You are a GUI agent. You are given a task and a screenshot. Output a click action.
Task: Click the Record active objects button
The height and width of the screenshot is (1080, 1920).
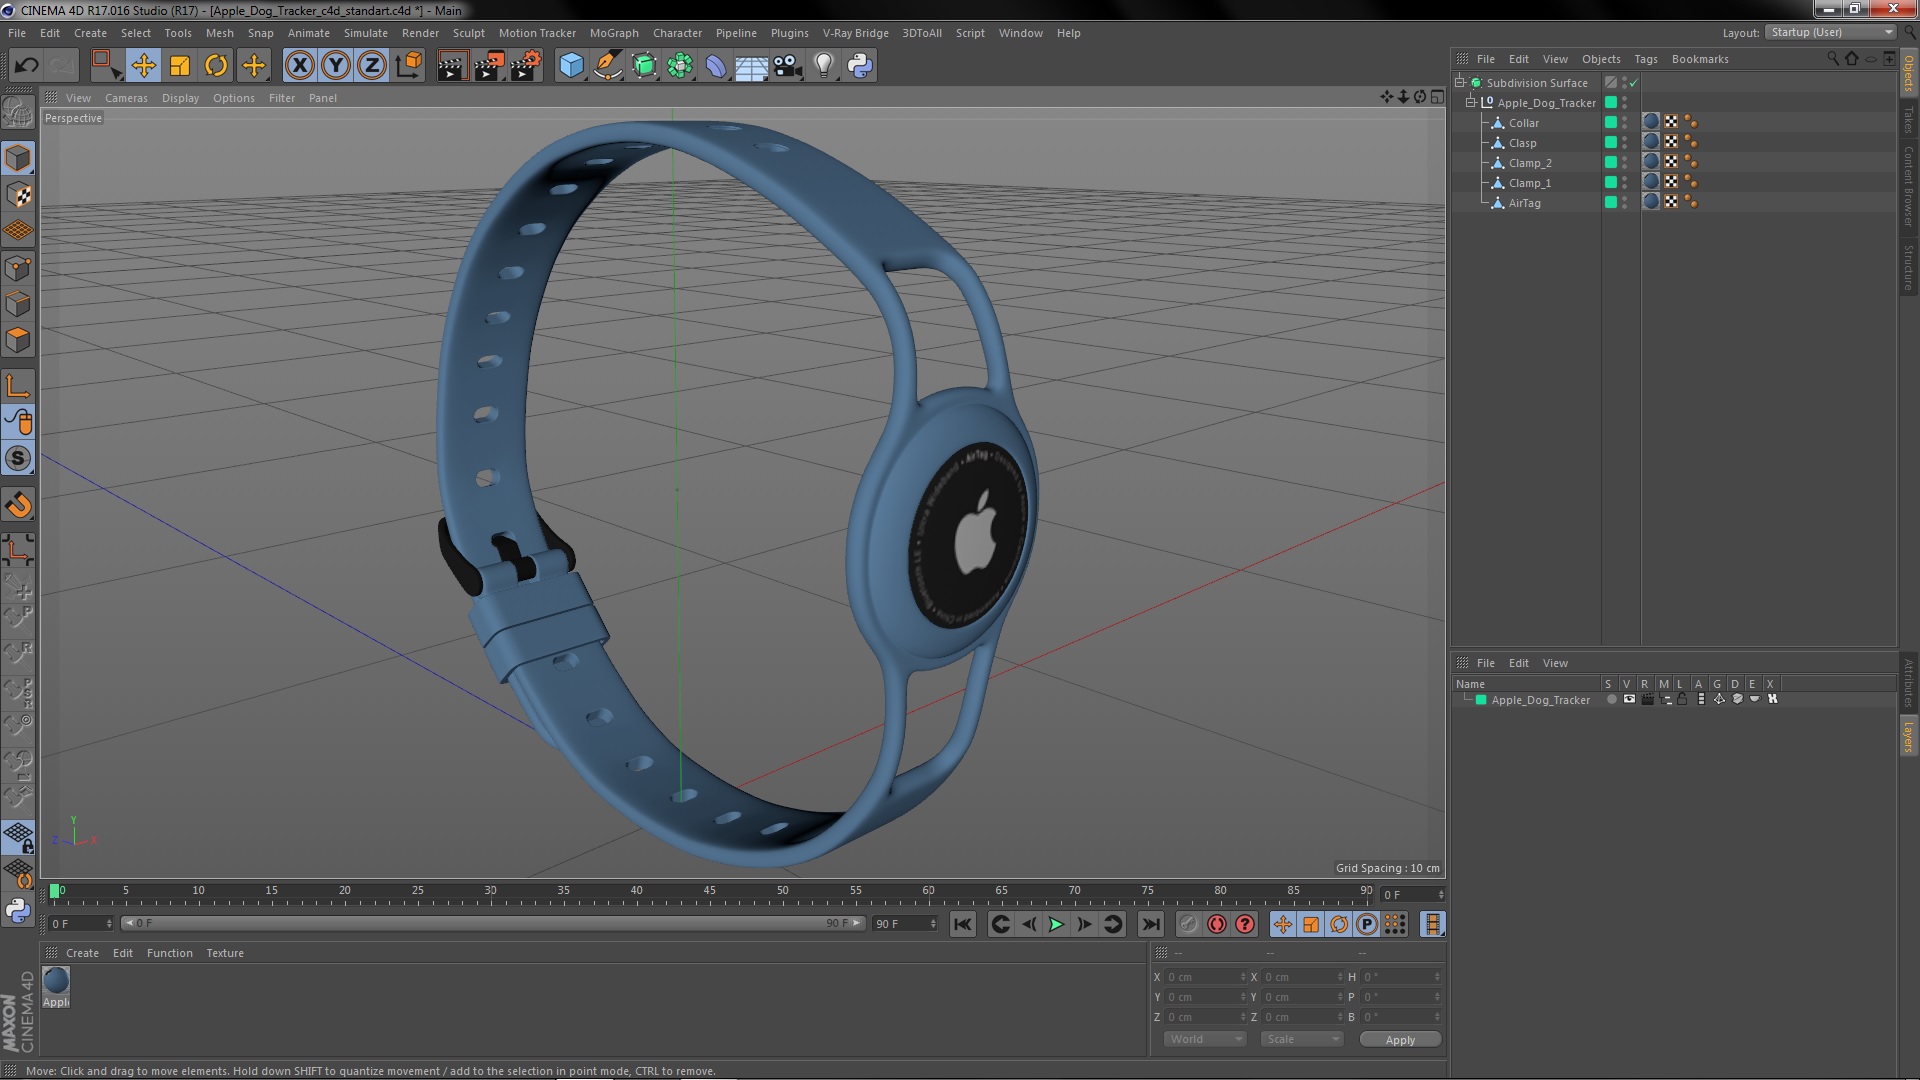click(1188, 925)
